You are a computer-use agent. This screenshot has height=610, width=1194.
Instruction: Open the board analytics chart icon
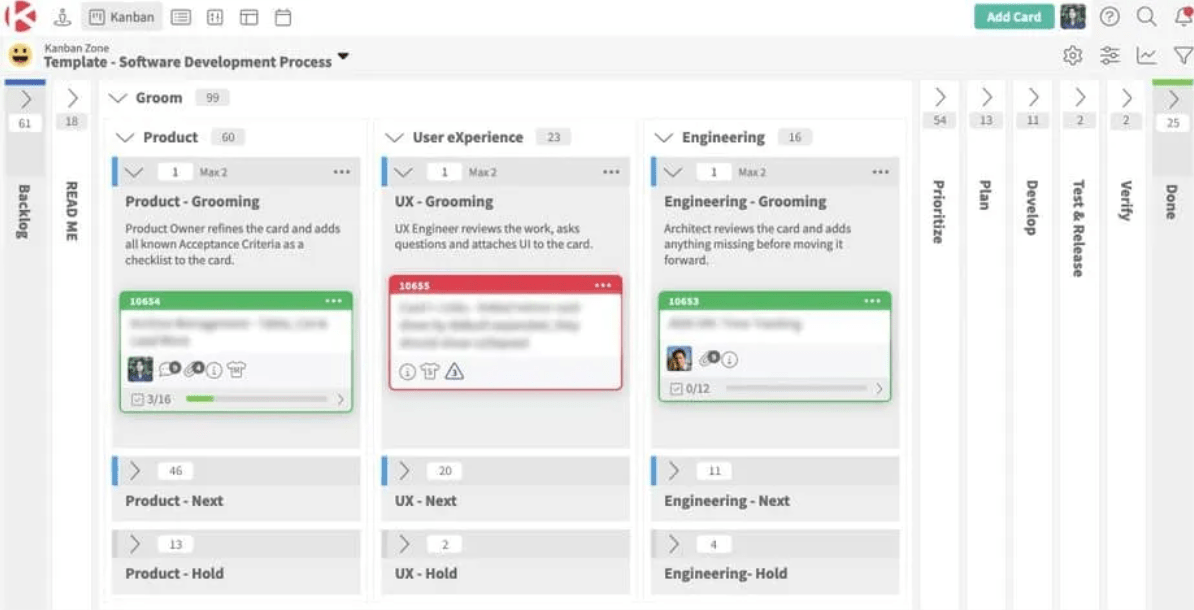pos(1146,56)
